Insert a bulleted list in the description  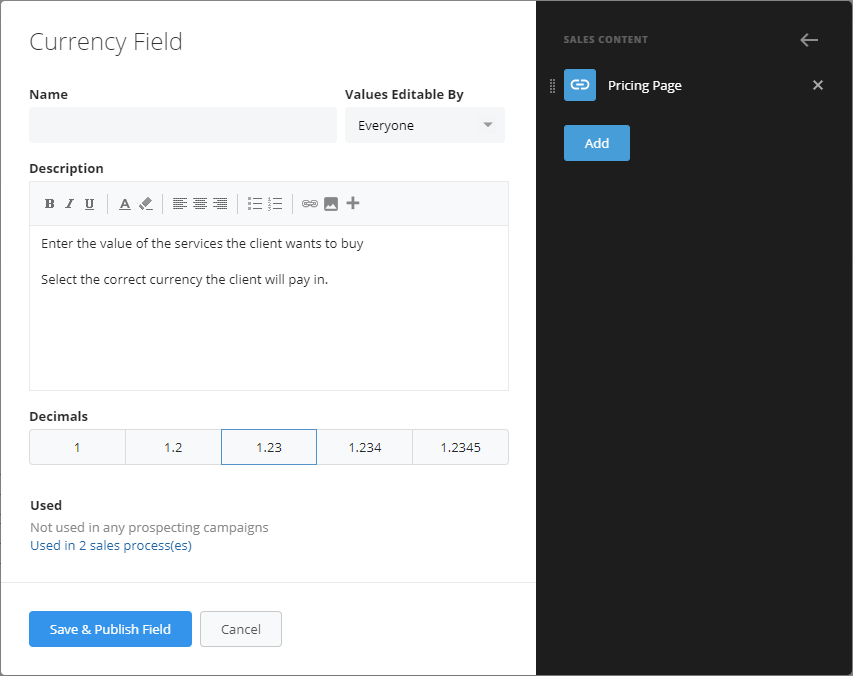point(255,203)
